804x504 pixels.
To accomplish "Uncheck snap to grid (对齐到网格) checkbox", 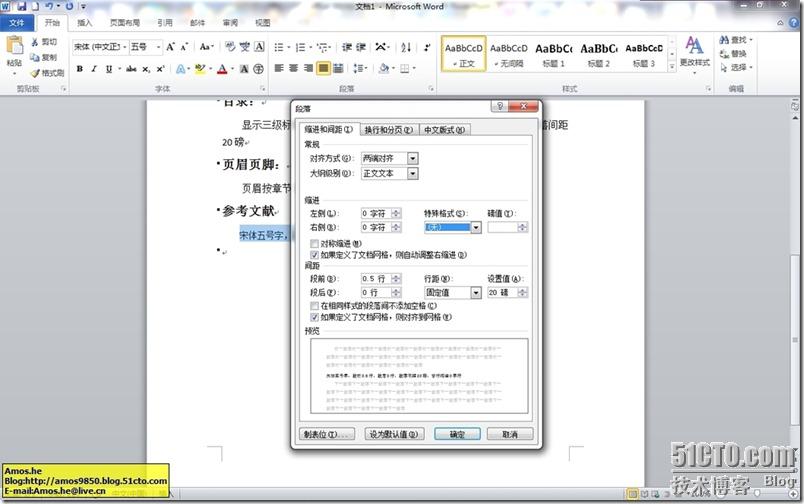I will pos(314,317).
